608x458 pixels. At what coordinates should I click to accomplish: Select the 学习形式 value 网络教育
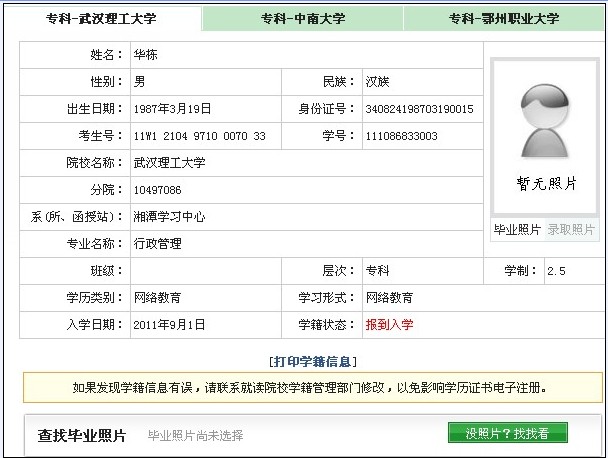[389, 298]
